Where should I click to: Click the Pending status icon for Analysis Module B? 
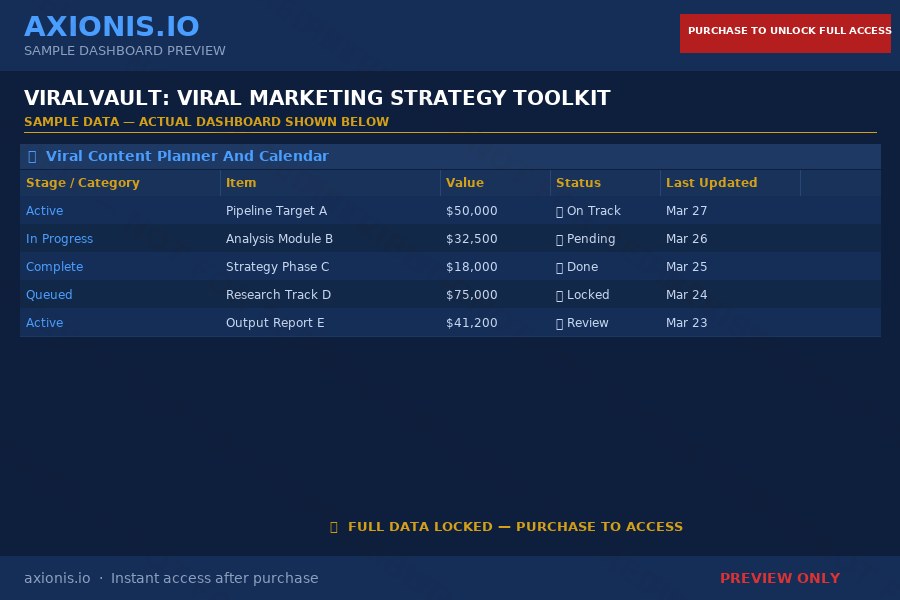pos(560,239)
